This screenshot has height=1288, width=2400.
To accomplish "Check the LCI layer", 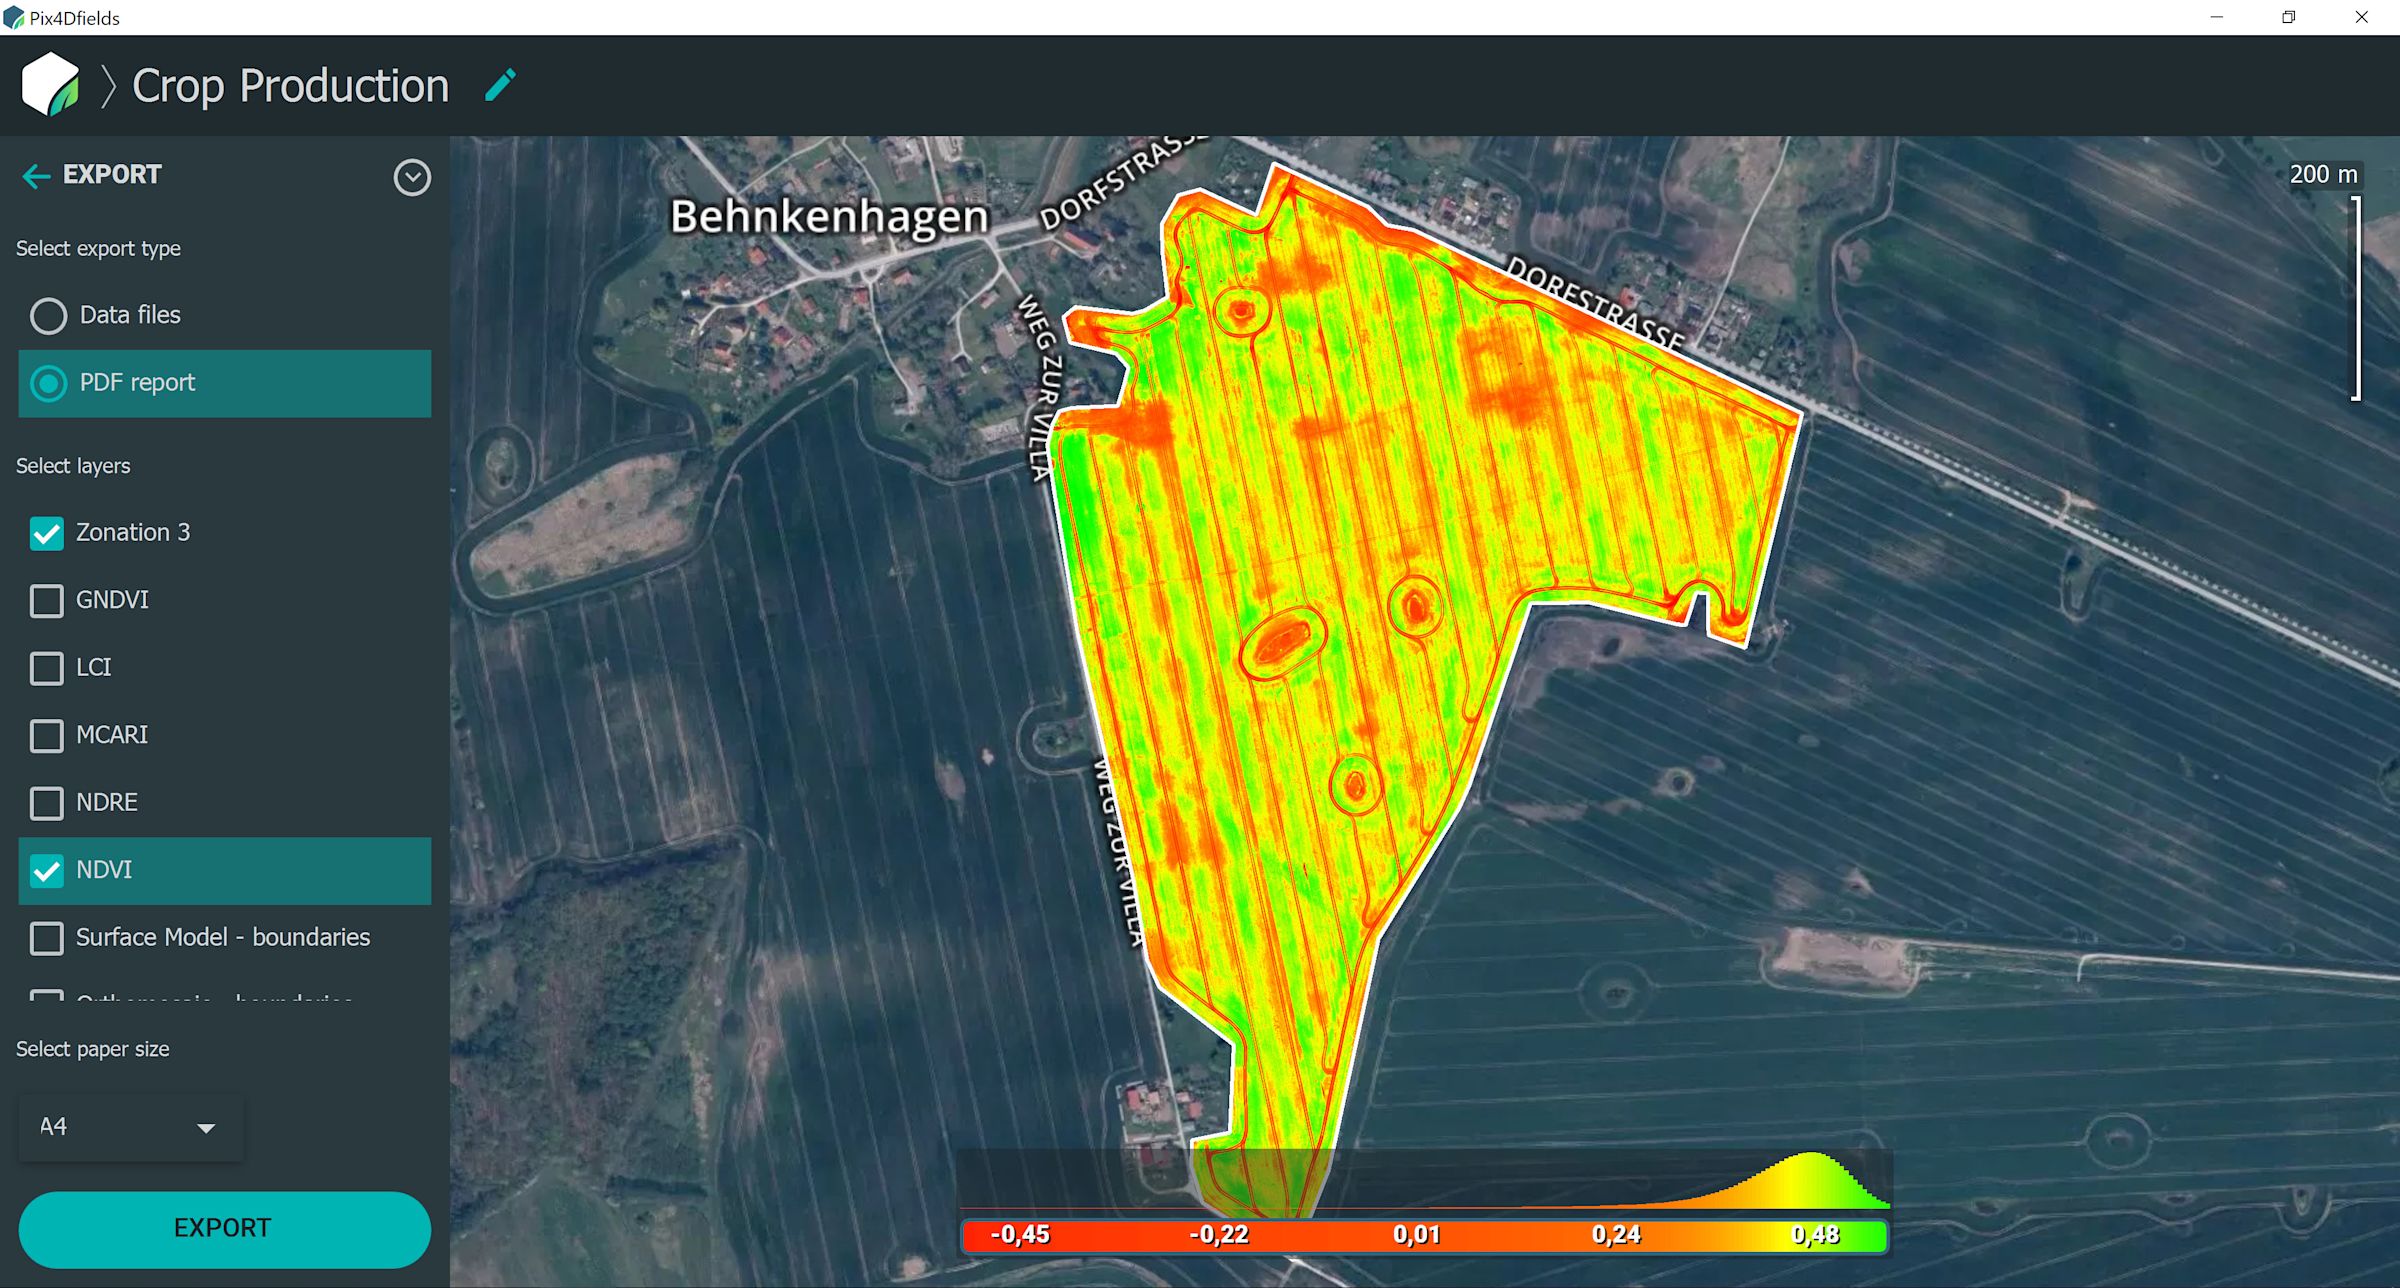I will [46, 668].
